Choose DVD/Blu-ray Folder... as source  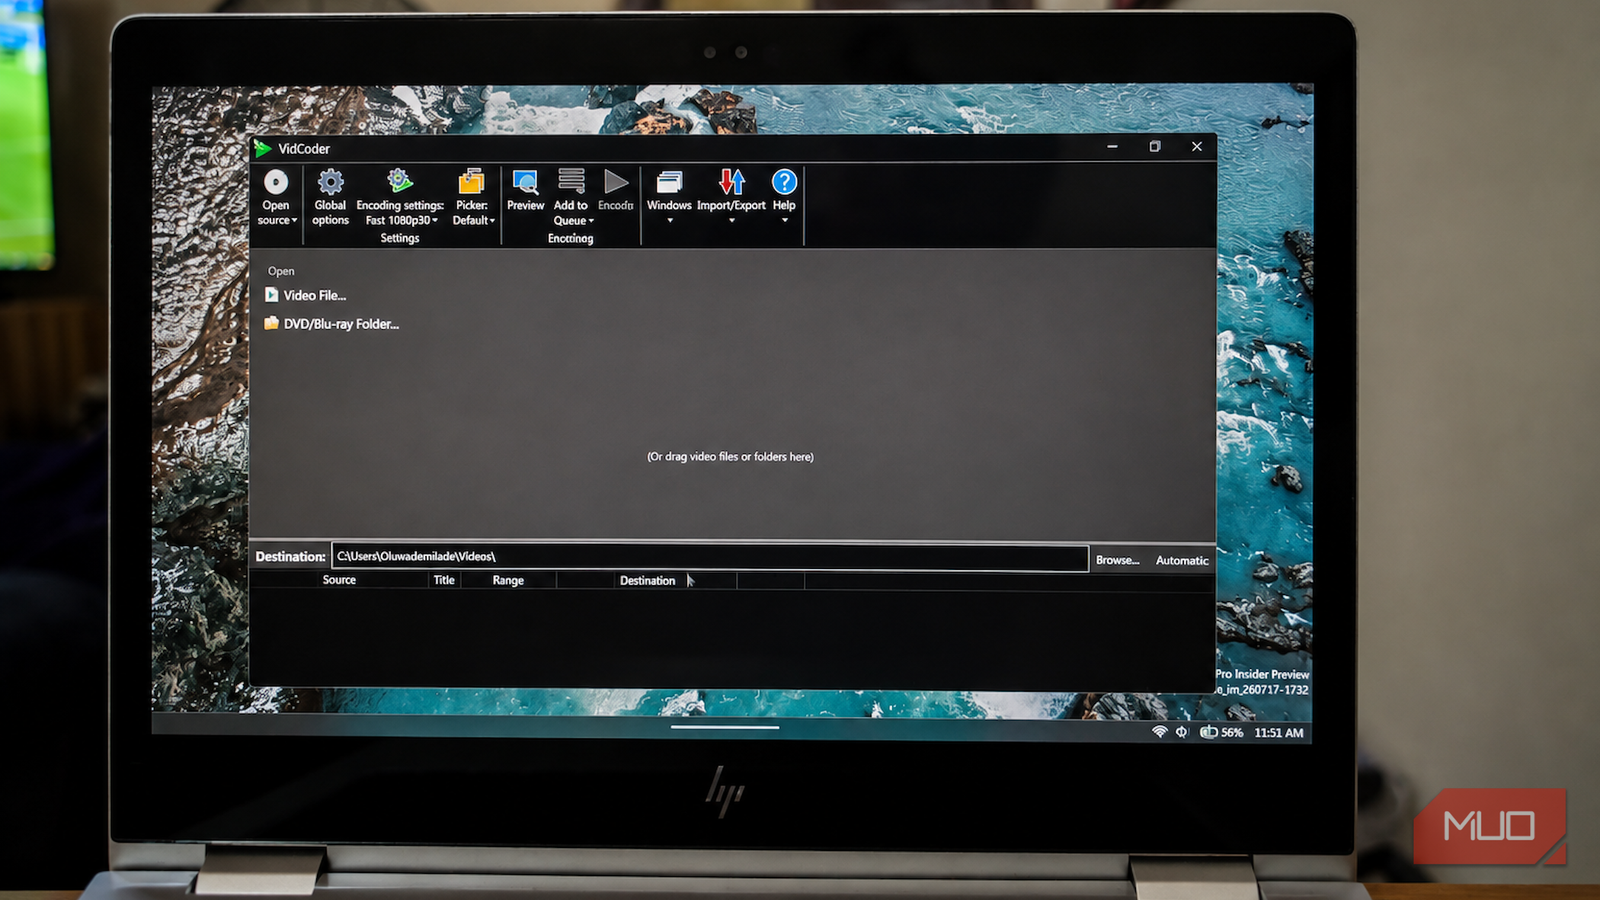(331, 324)
